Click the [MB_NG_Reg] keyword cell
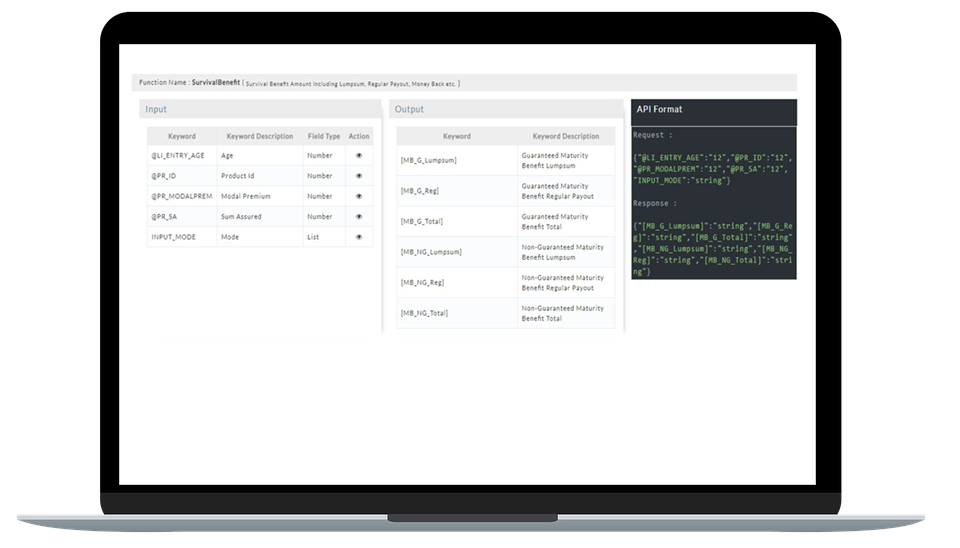This screenshot has width=960, height=548. (x=424, y=283)
